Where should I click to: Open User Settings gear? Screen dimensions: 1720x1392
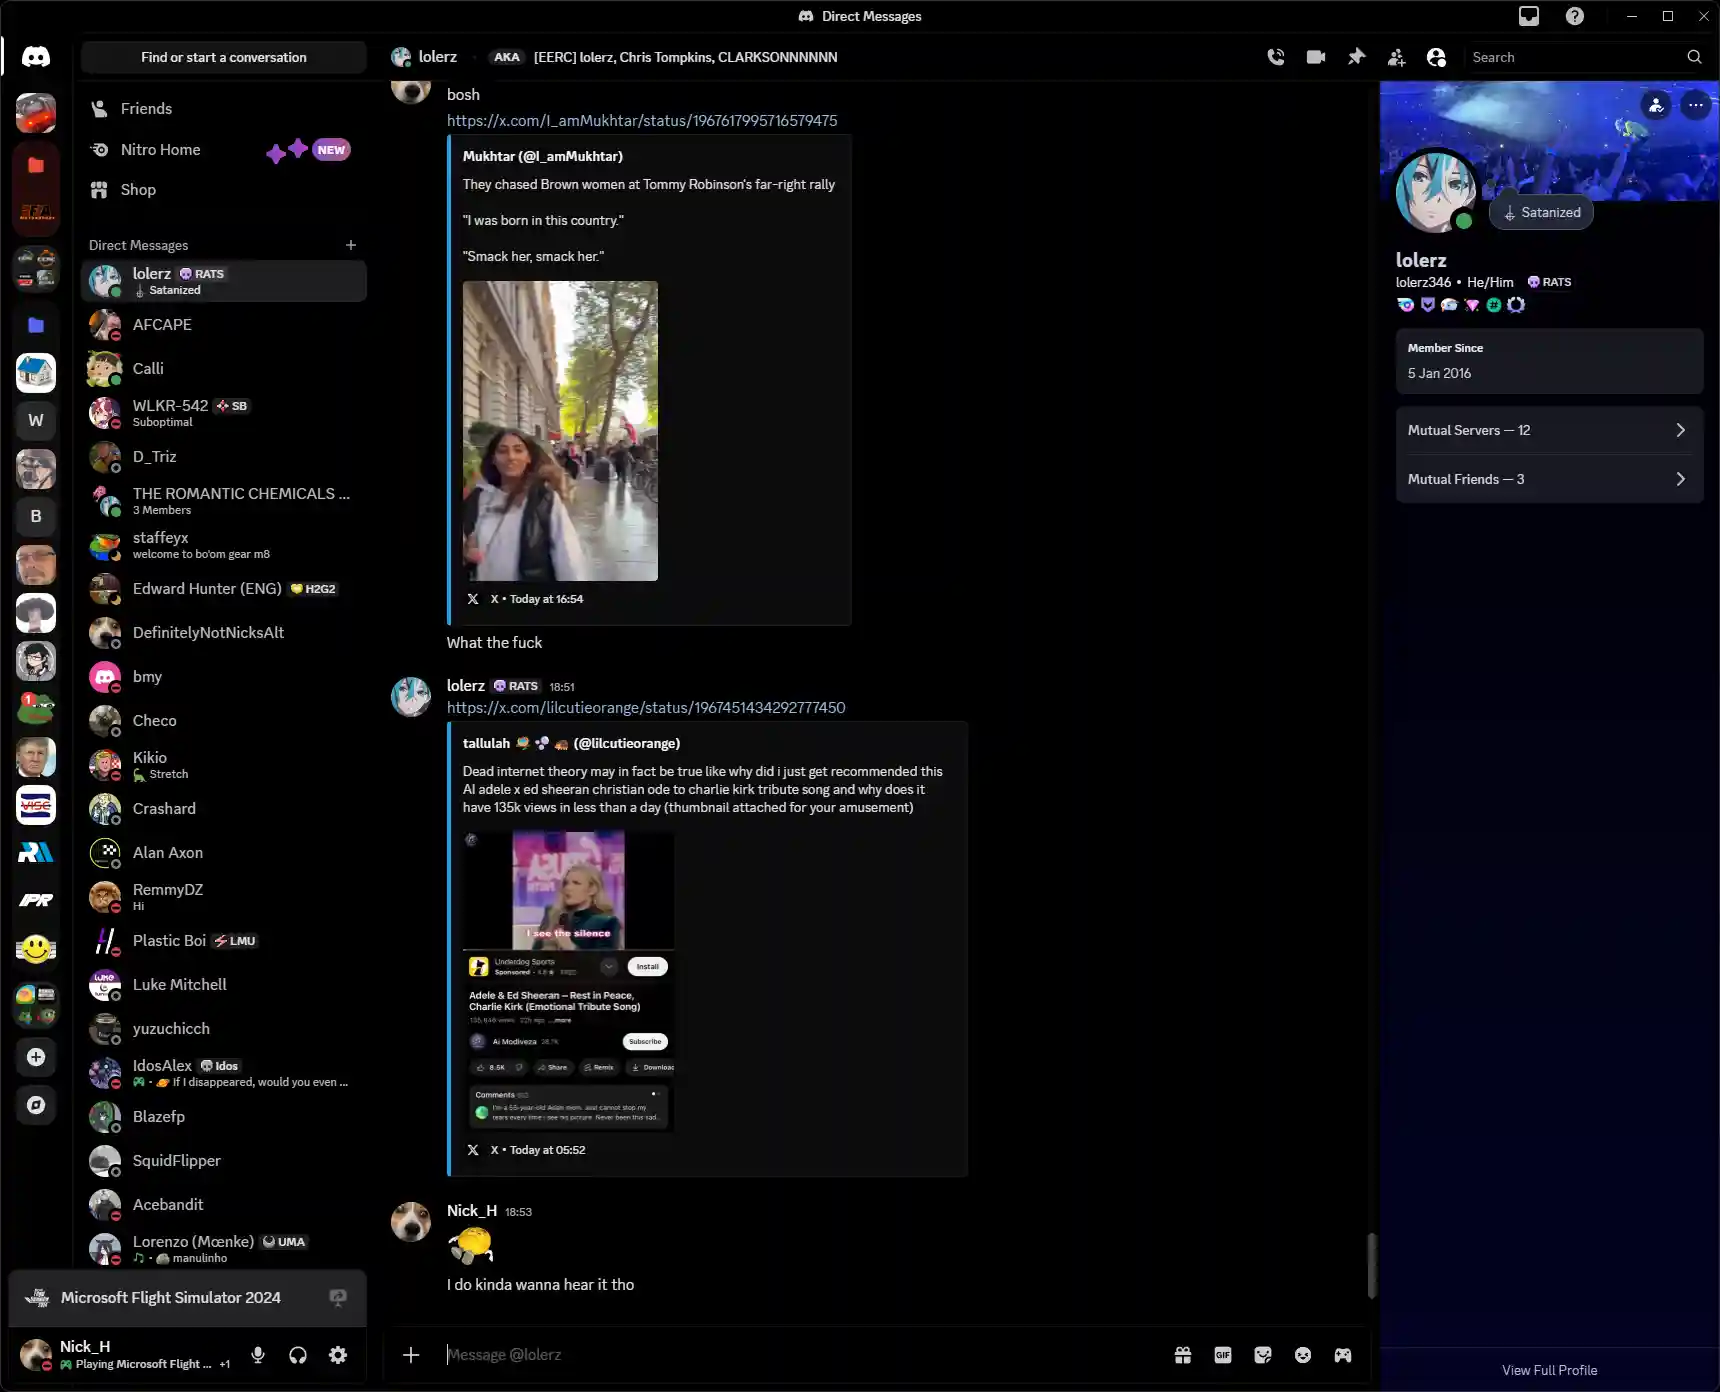pyautogui.click(x=338, y=1355)
